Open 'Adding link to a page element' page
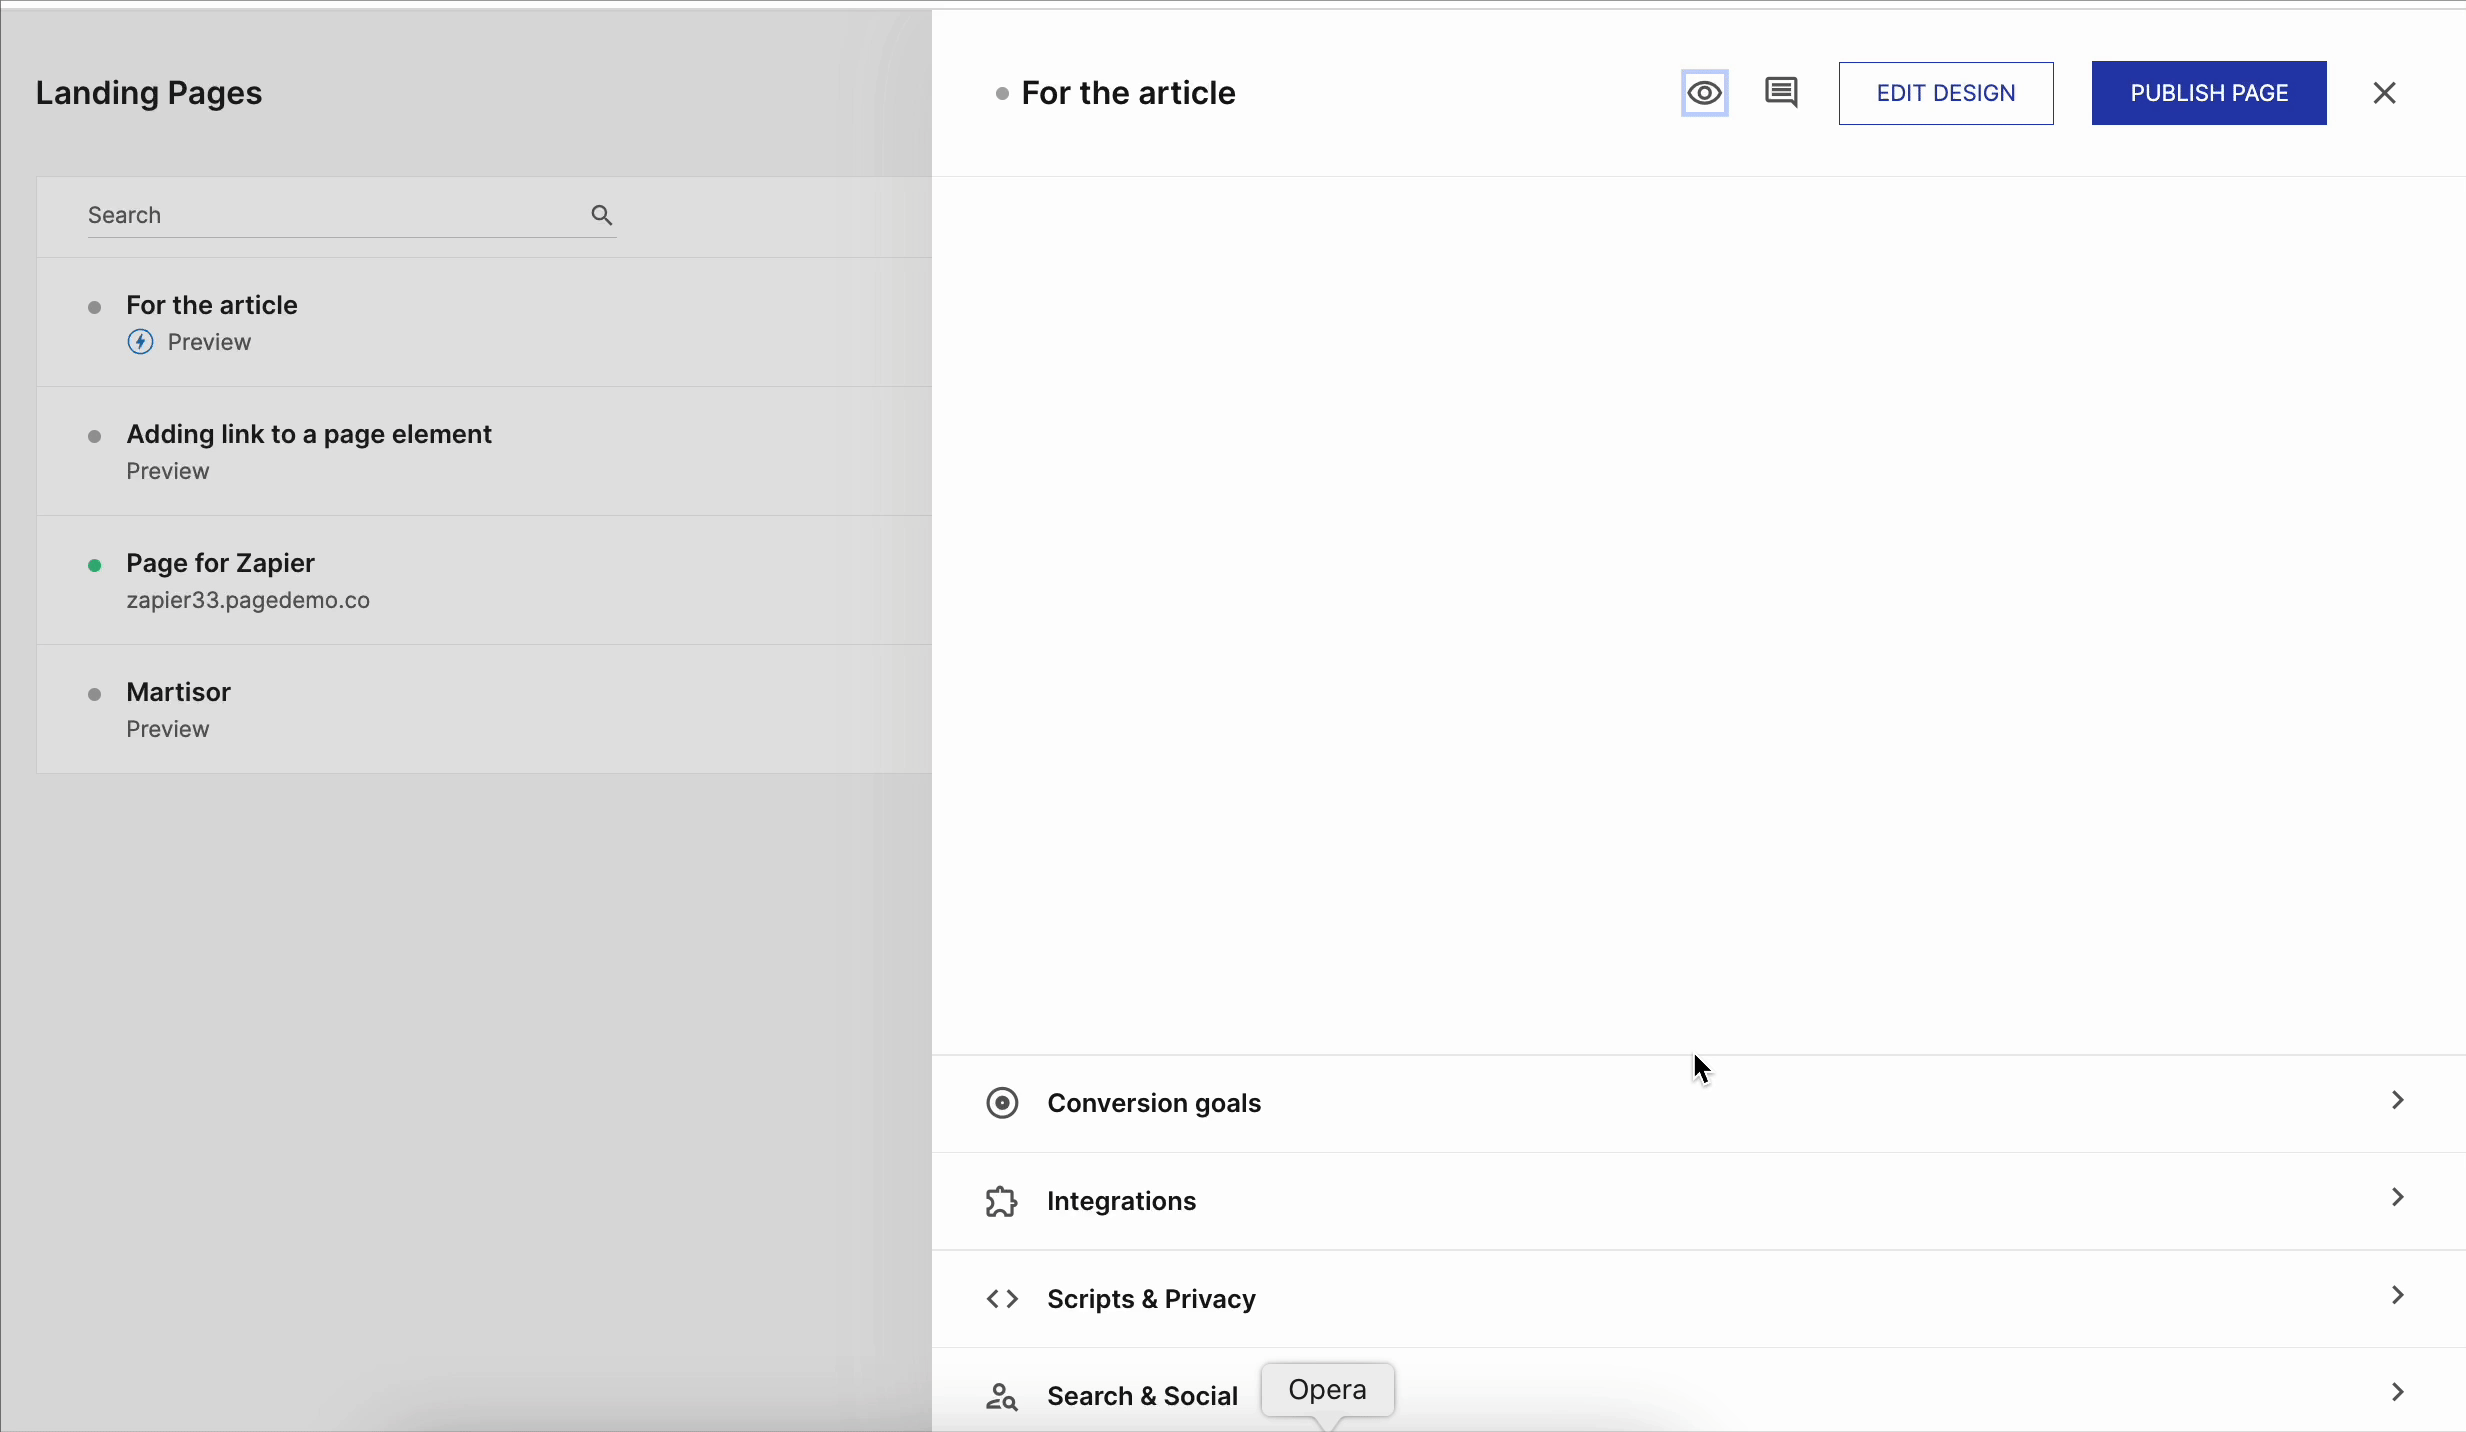The height and width of the screenshot is (1432, 2466). [x=309, y=434]
